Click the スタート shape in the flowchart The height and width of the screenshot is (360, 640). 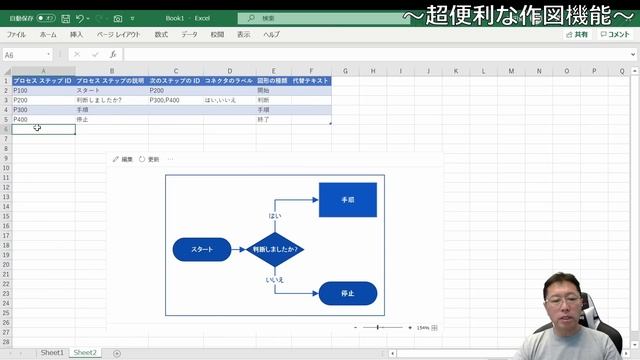202,249
